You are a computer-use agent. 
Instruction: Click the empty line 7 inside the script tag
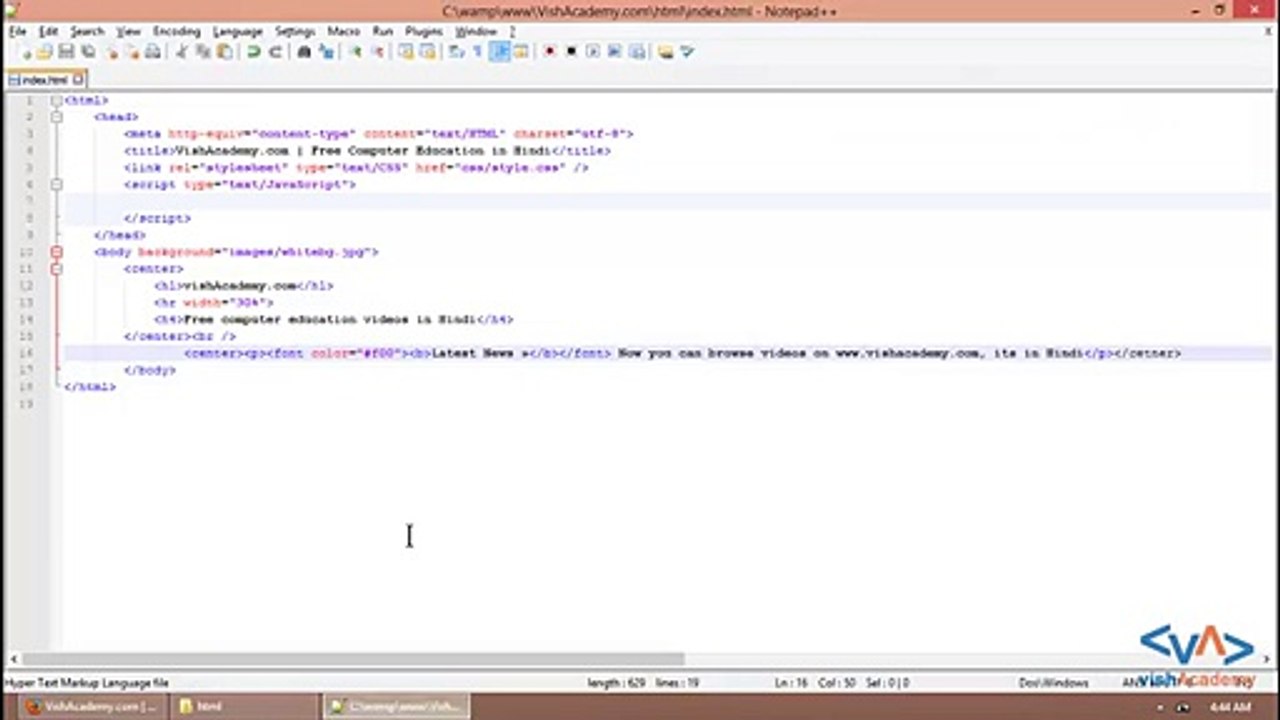pos(668,201)
